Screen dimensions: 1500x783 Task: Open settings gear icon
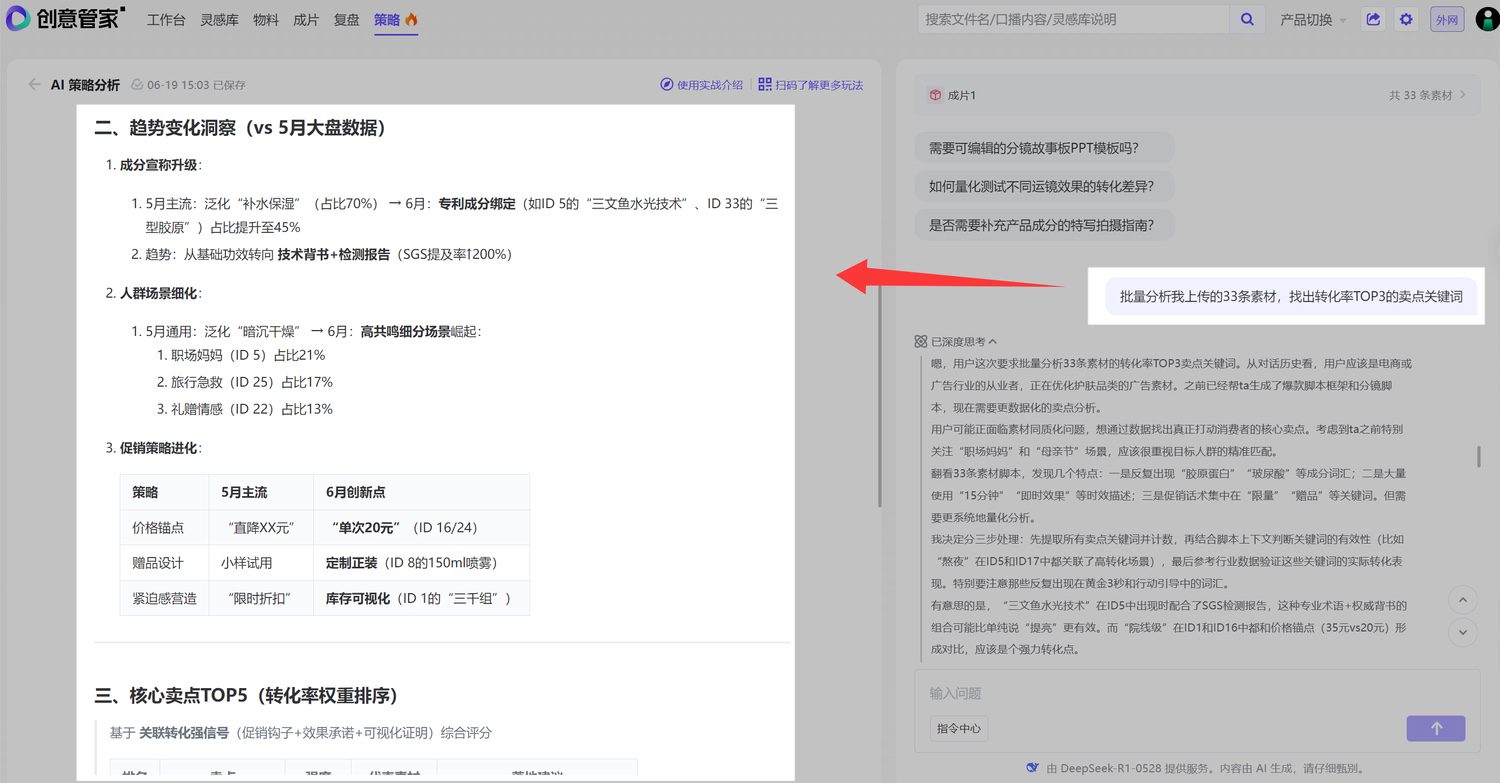1407,19
